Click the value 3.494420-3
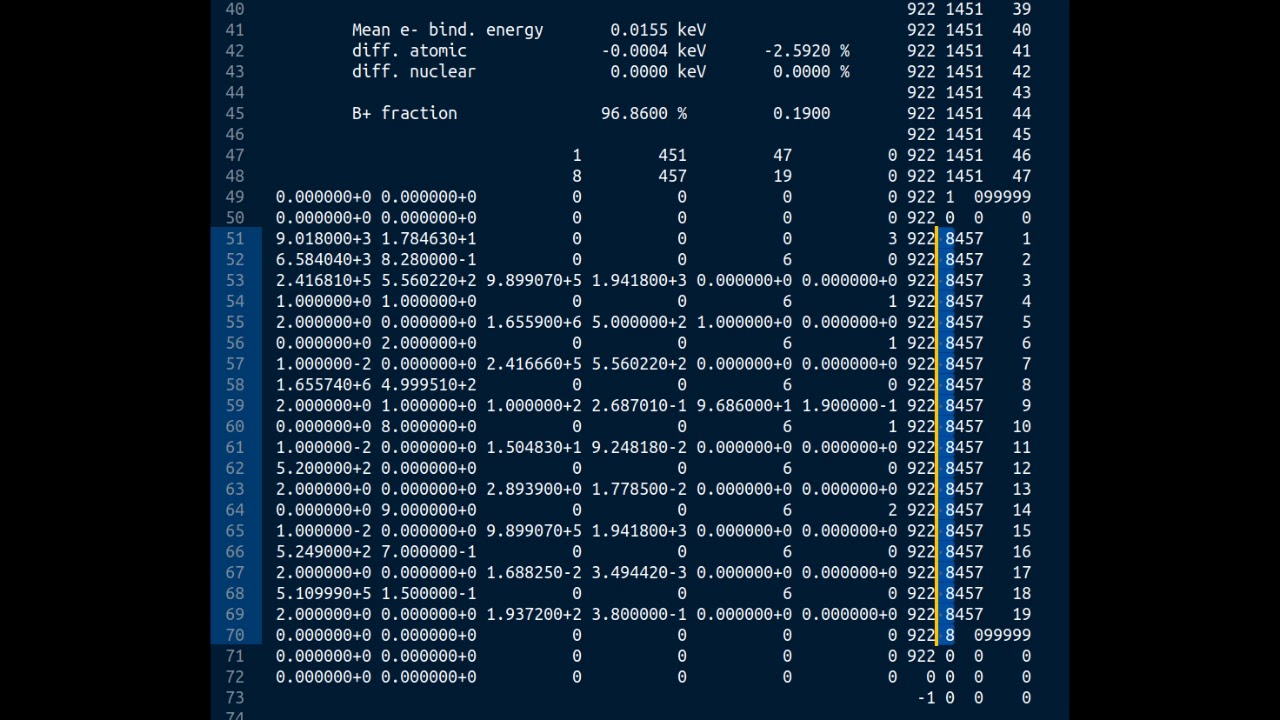Image resolution: width=1280 pixels, height=720 pixels. (639, 573)
